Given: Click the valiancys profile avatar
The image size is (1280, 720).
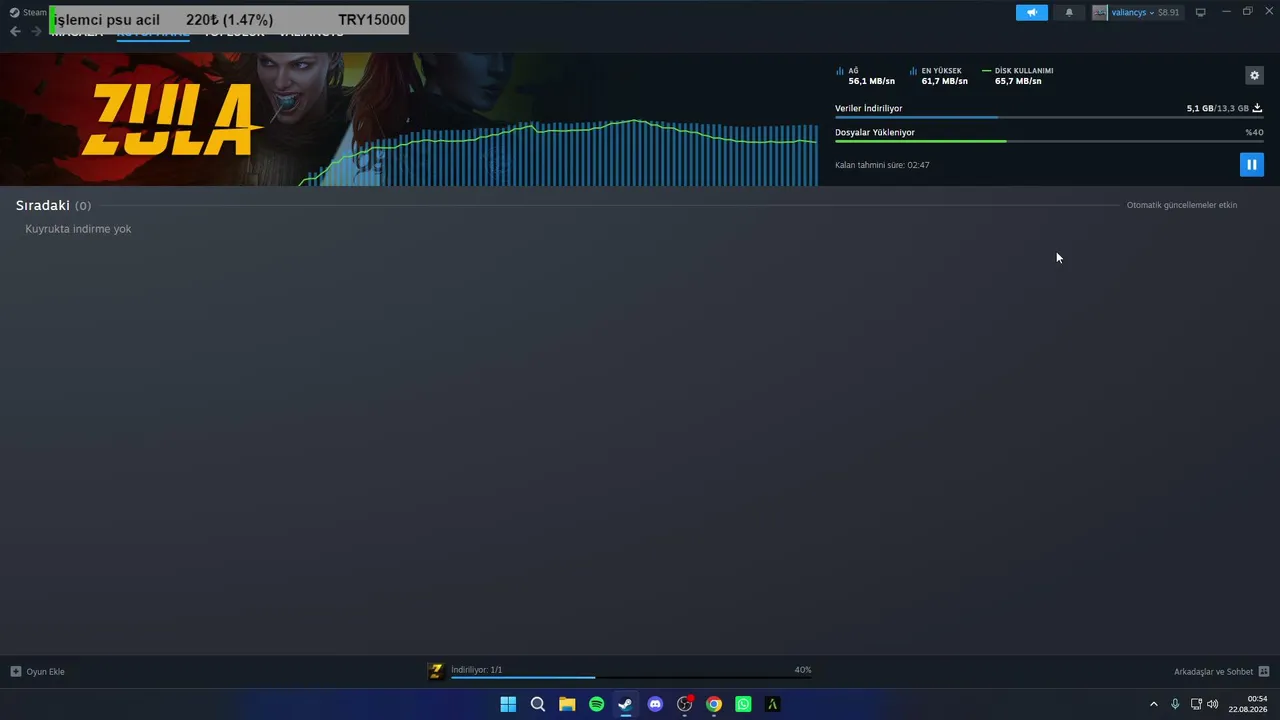Looking at the screenshot, I should coord(1100,13).
